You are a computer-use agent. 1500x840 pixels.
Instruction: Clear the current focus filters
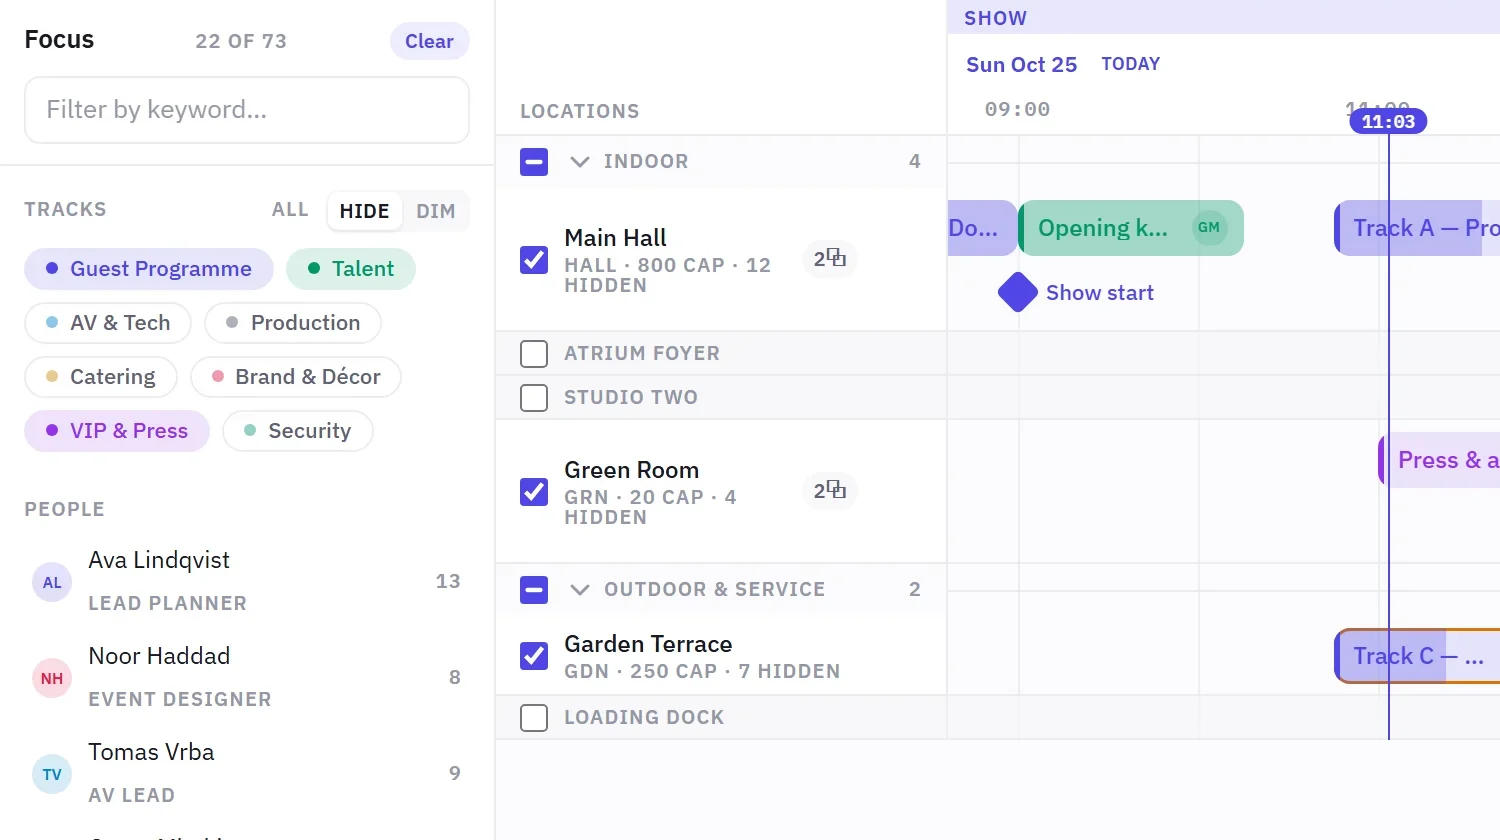(x=429, y=41)
